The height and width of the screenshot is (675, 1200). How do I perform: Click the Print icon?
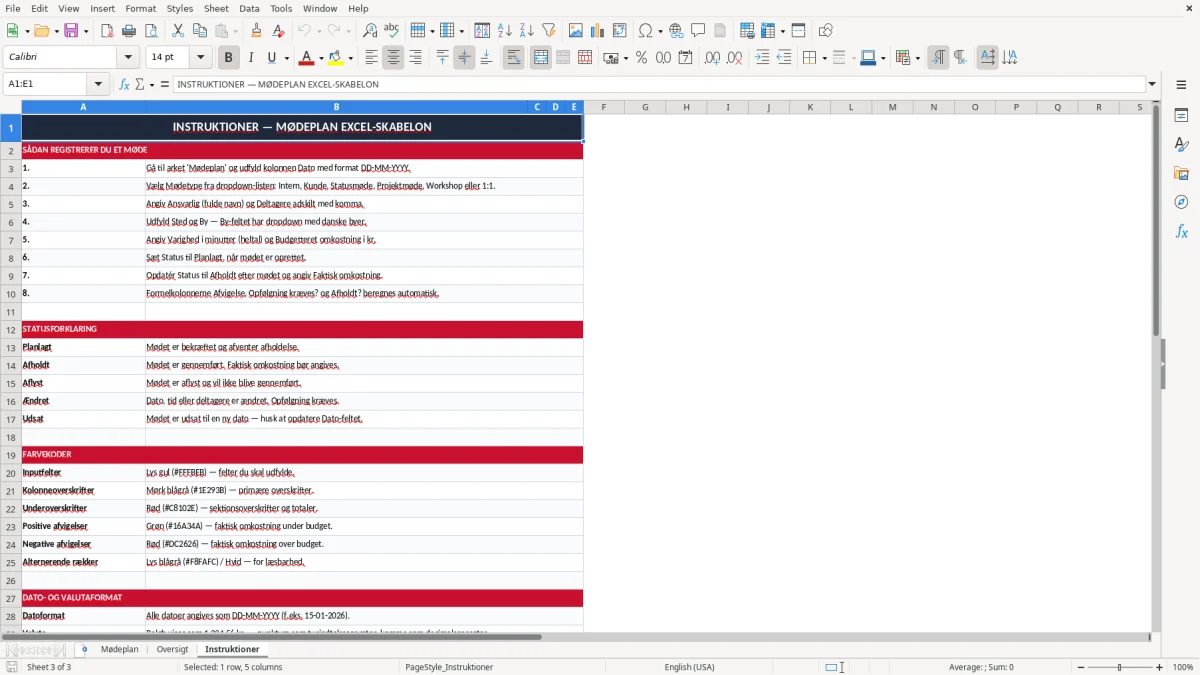tap(129, 31)
